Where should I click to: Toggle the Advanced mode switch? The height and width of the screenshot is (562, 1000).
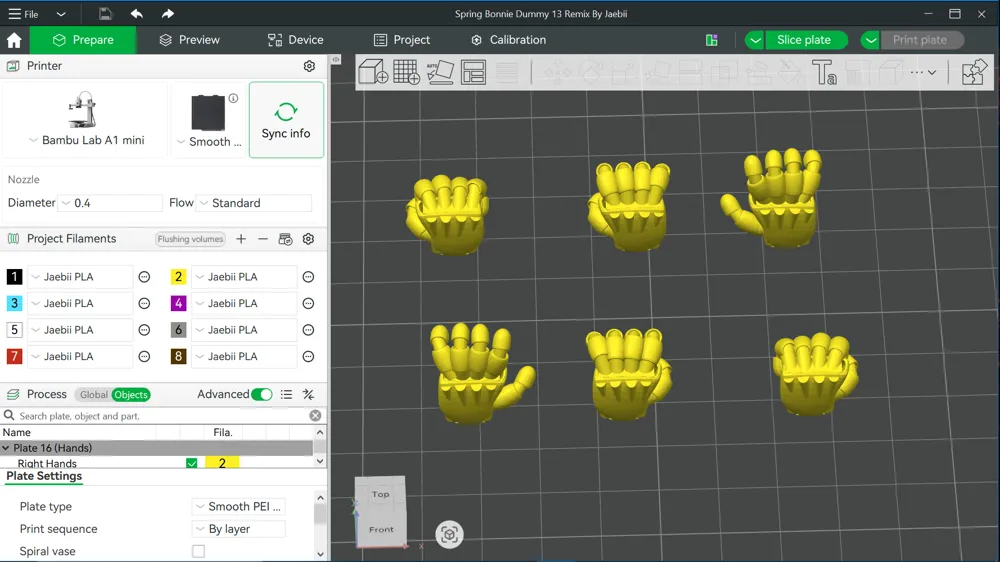coord(261,394)
